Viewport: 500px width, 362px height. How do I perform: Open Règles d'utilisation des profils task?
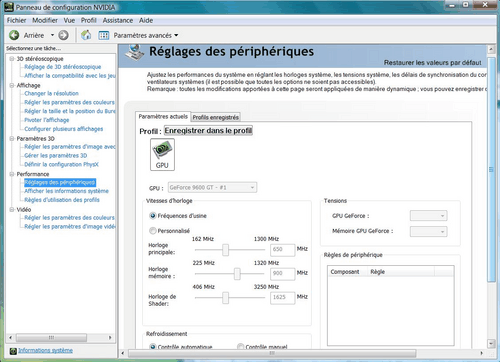click(x=62, y=200)
